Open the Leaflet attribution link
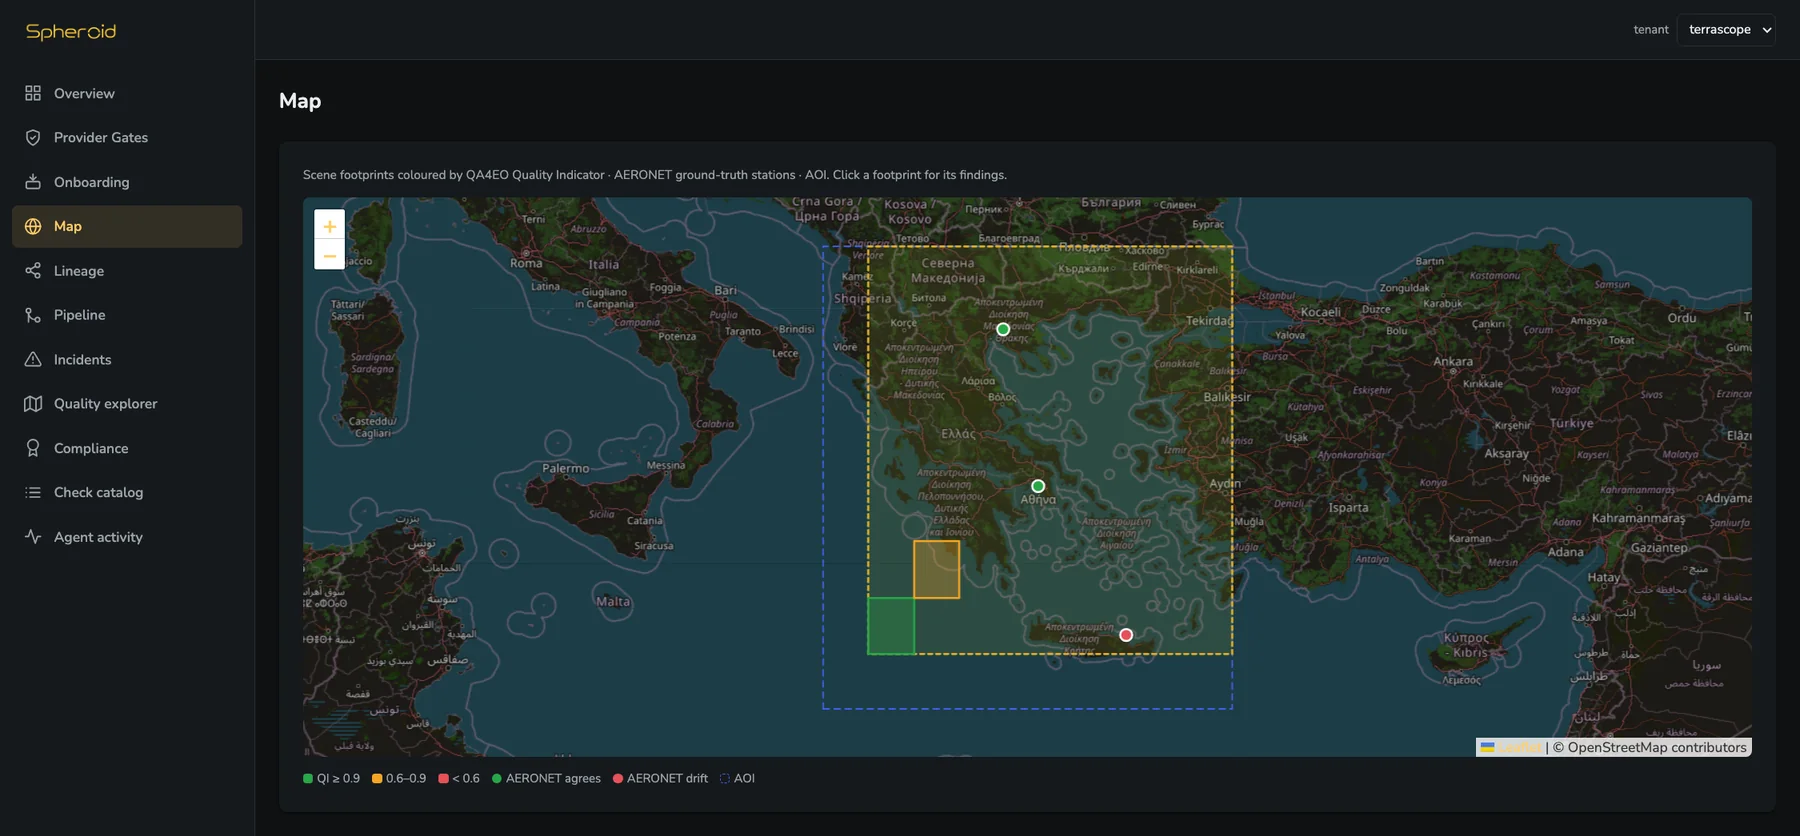Viewport: 1800px width, 836px height. pos(1511,747)
